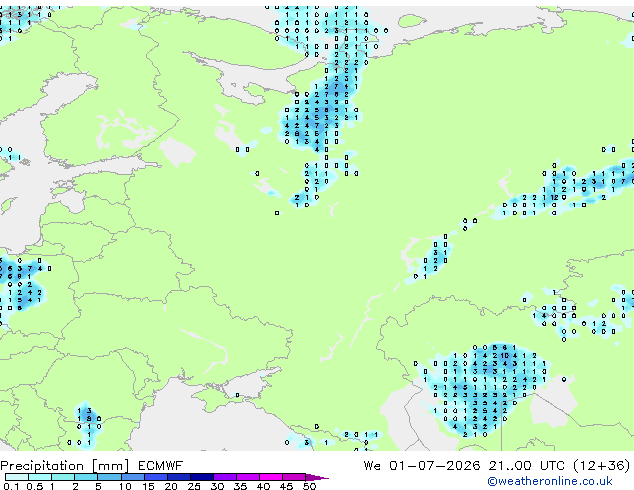Click the date '01-07-2026' in the header
The width and height of the screenshot is (634, 490).
435,466
